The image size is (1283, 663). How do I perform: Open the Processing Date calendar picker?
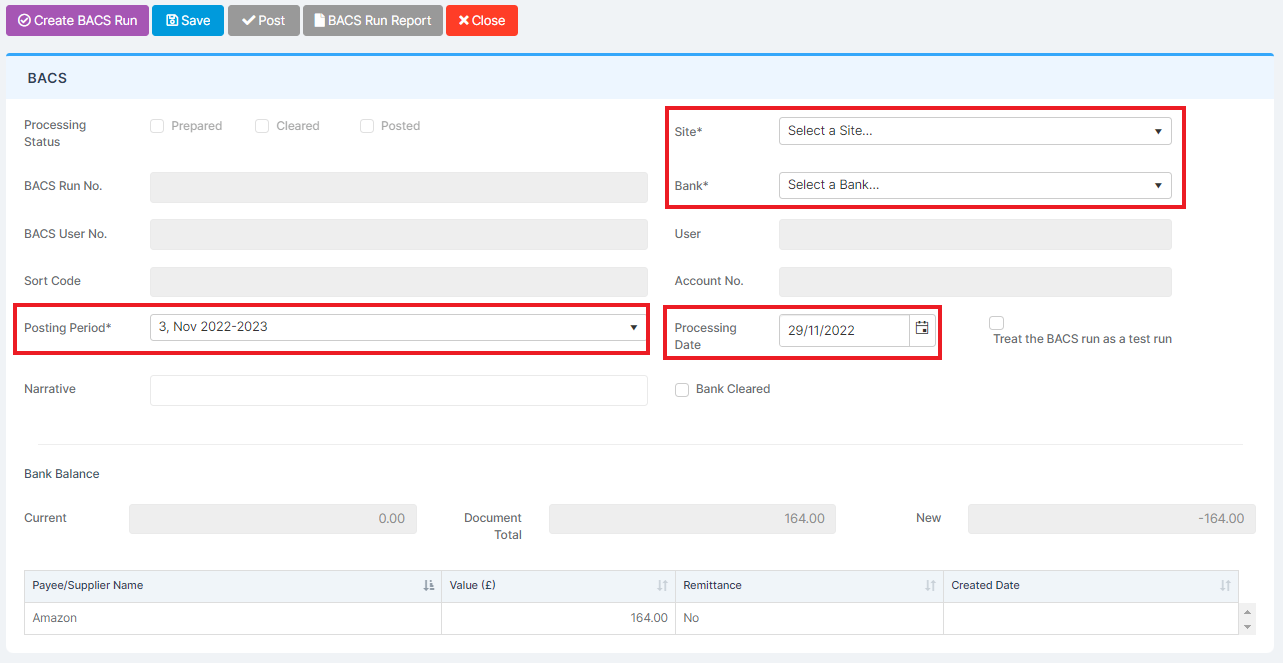pyautogui.click(x=922, y=329)
